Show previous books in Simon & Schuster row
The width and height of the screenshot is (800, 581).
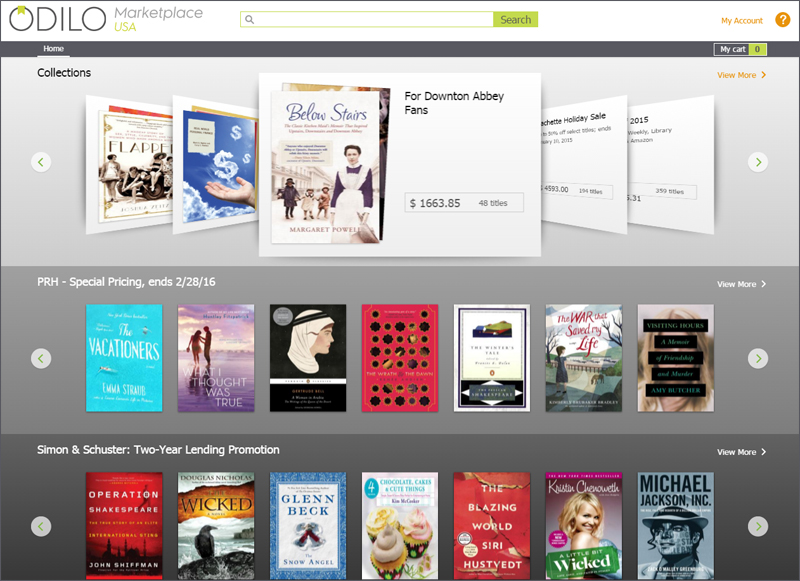(x=41, y=526)
